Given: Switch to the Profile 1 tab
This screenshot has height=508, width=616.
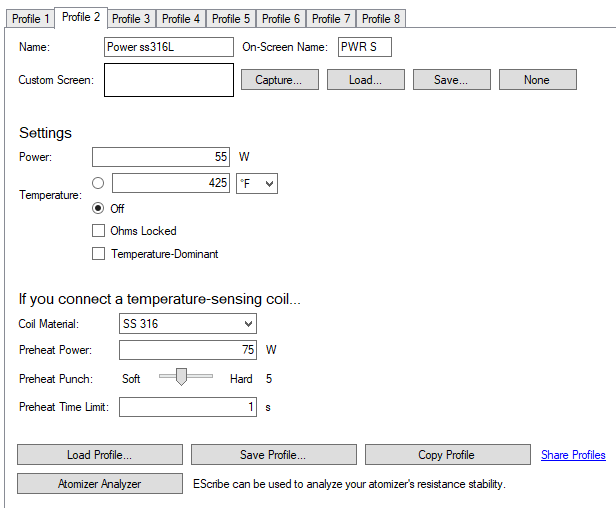Looking at the screenshot, I should pyautogui.click(x=31, y=19).
